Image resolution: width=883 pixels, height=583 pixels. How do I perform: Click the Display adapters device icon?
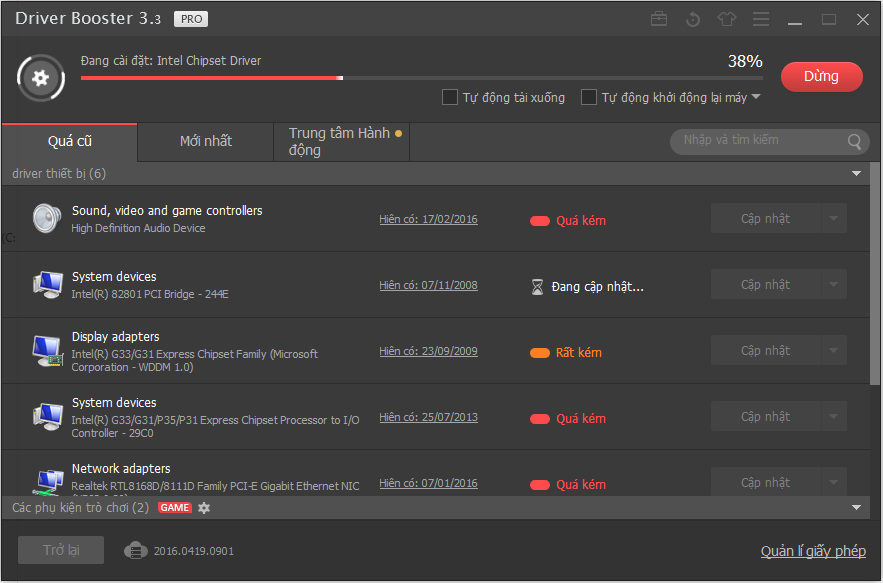click(x=47, y=351)
